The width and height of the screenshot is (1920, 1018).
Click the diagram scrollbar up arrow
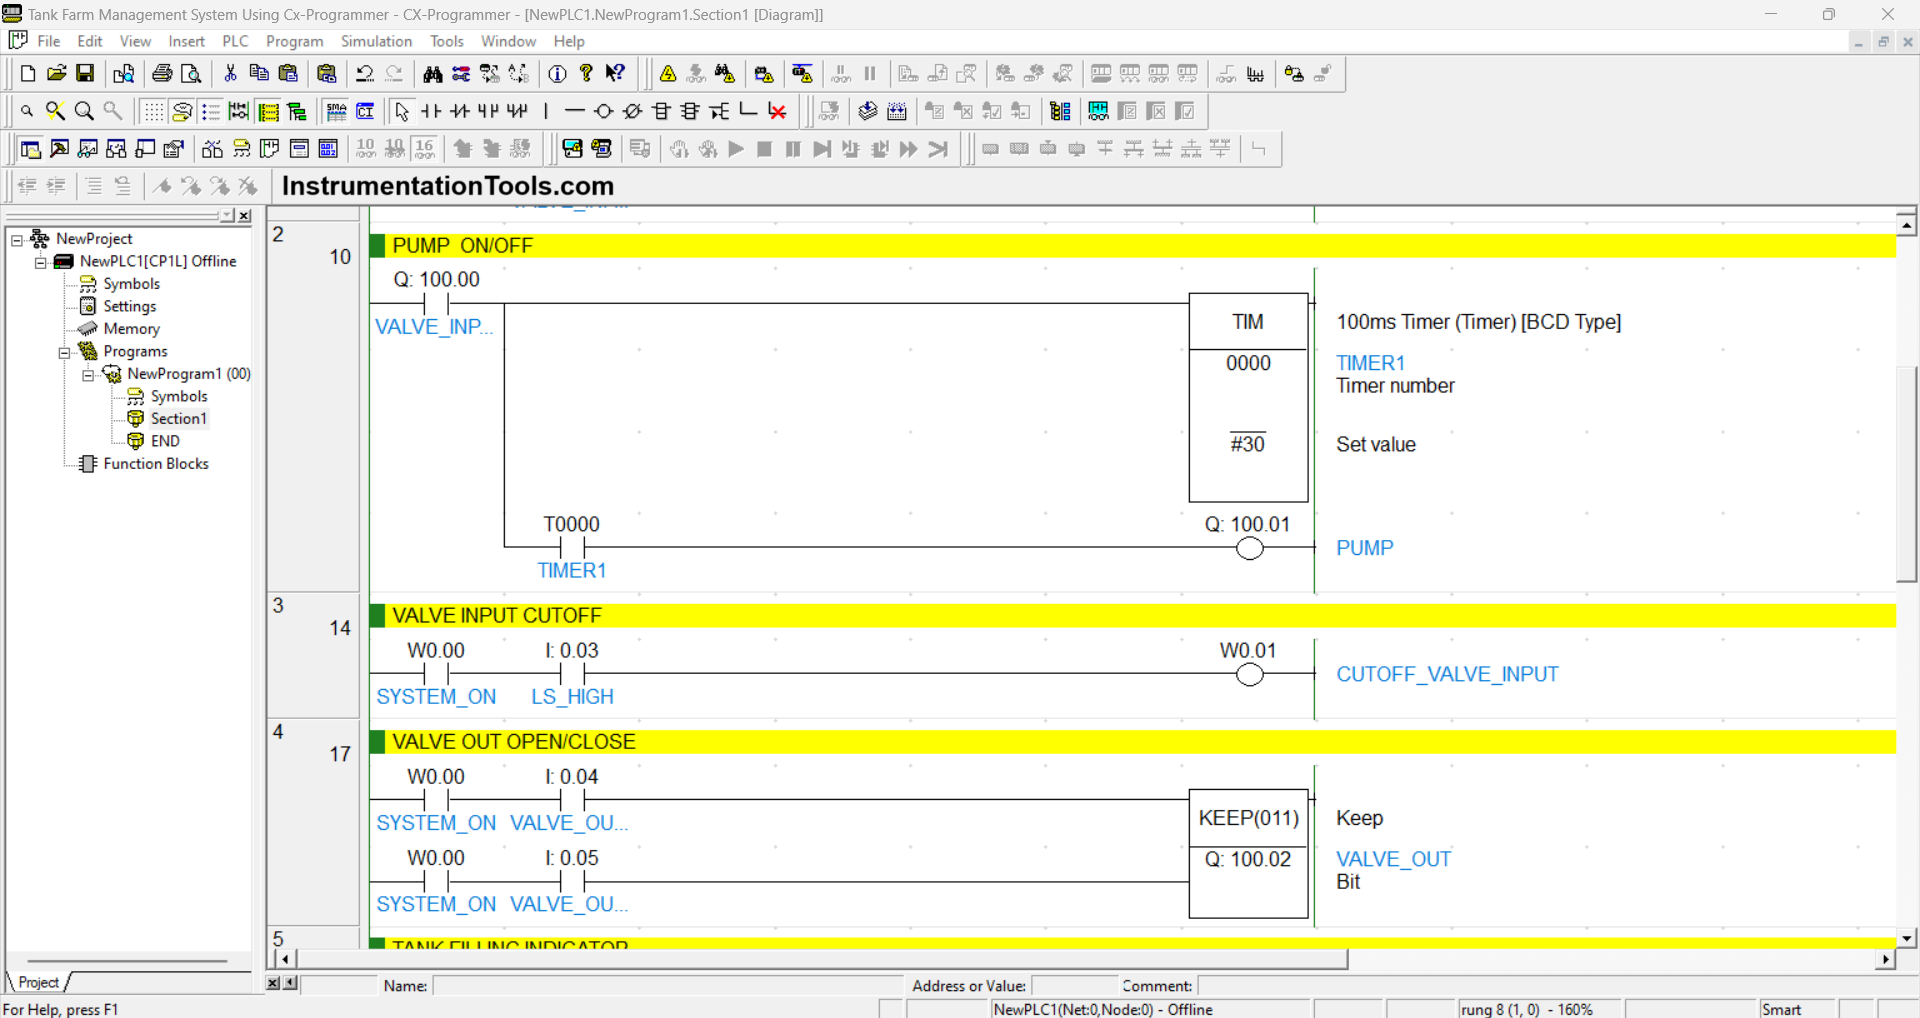coord(1907,226)
